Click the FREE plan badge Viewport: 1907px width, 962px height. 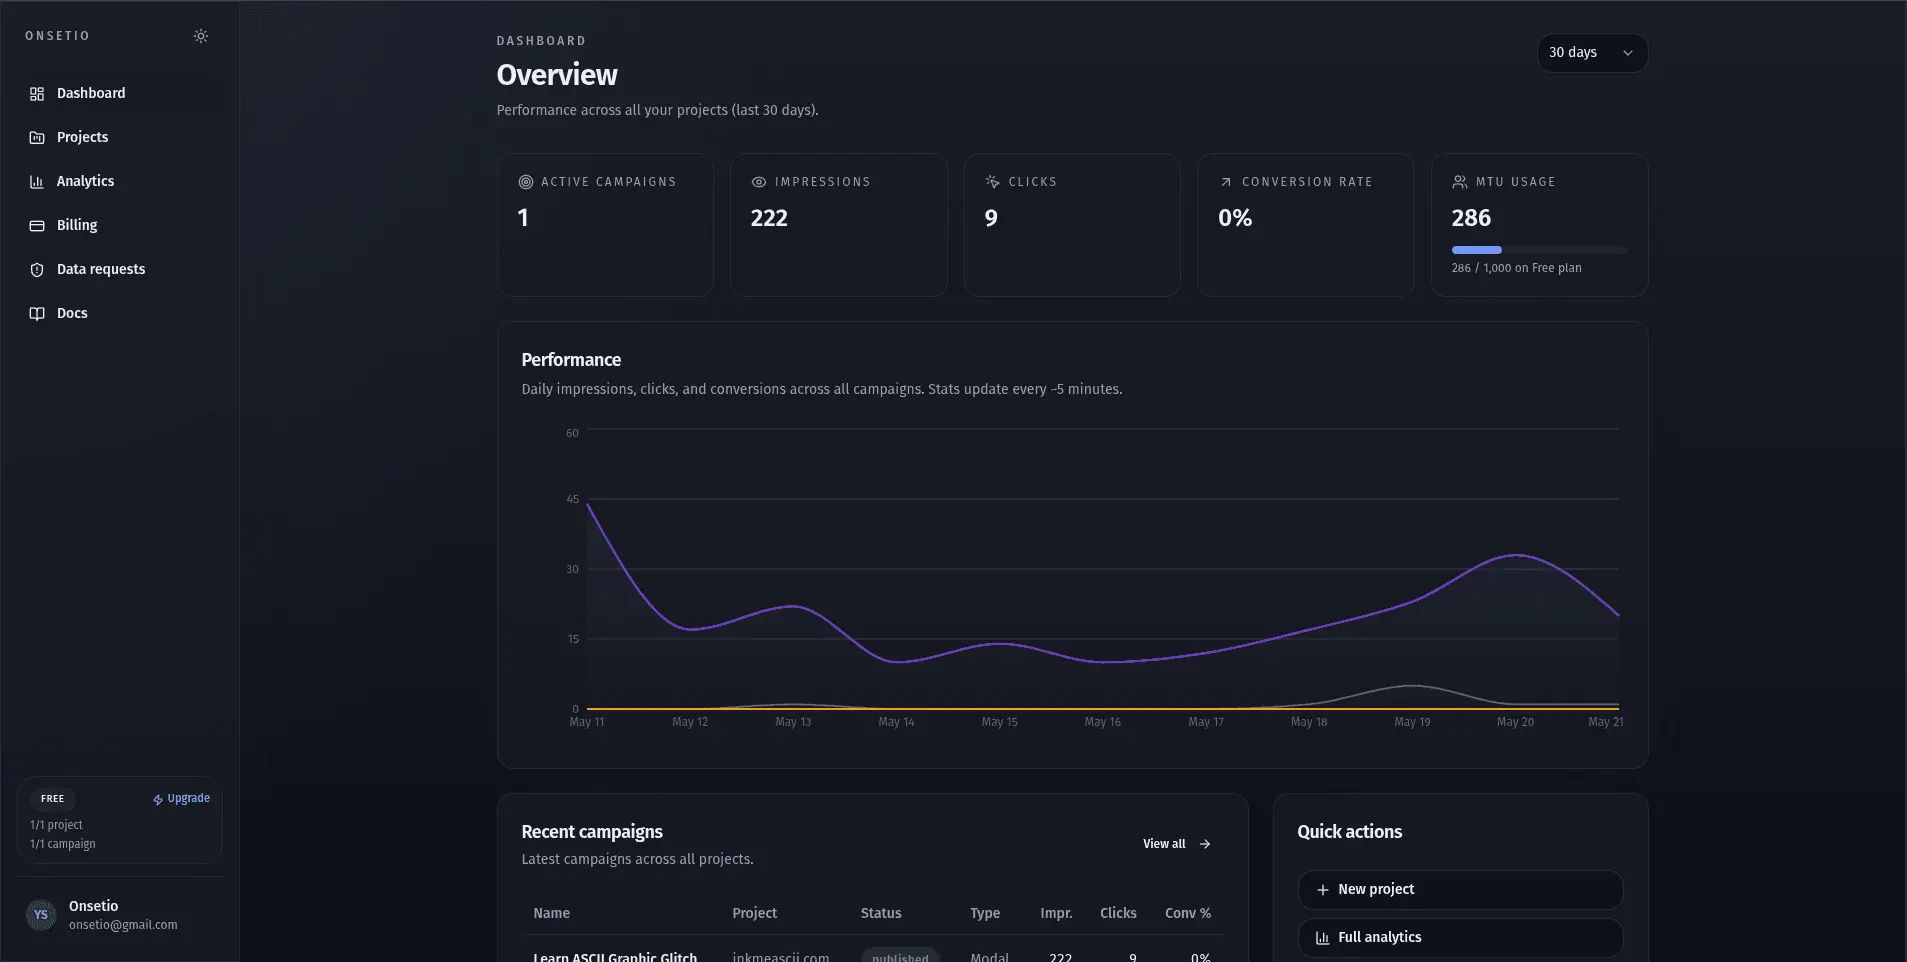(x=53, y=799)
